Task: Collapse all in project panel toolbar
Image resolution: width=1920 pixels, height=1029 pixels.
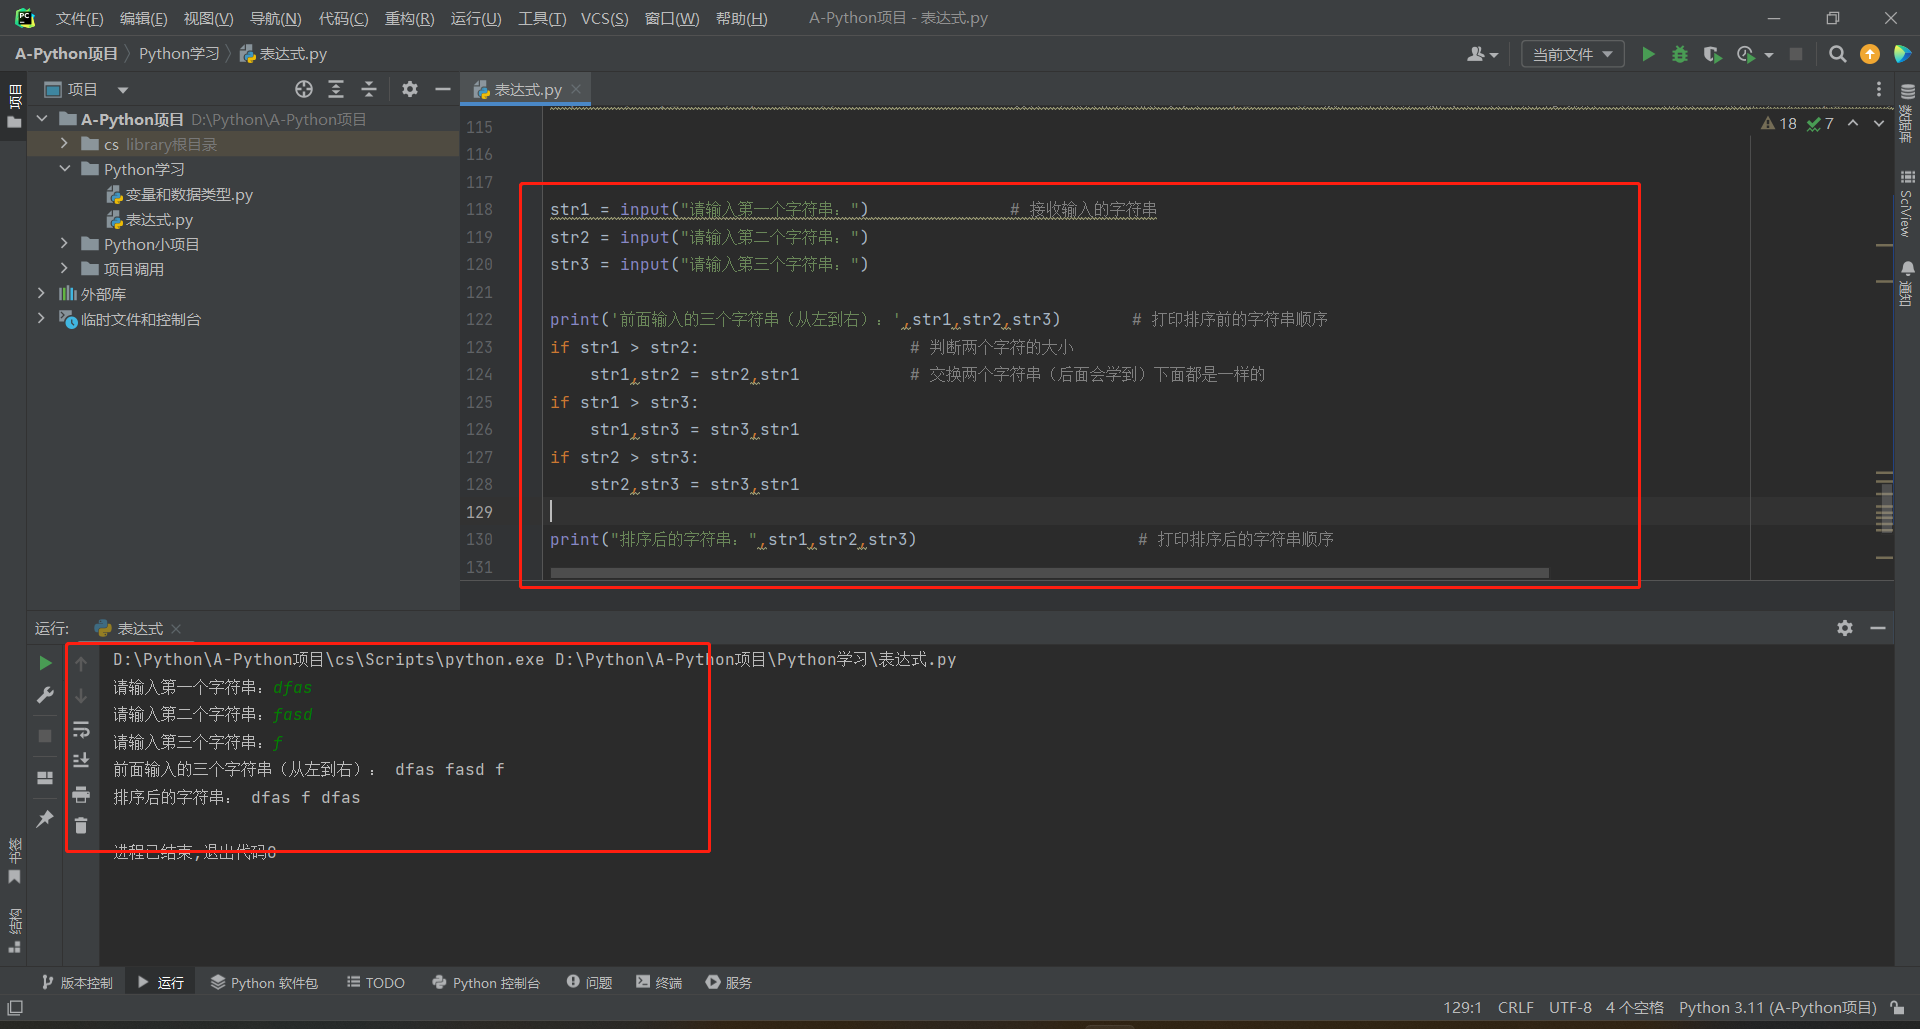Action: [x=369, y=90]
